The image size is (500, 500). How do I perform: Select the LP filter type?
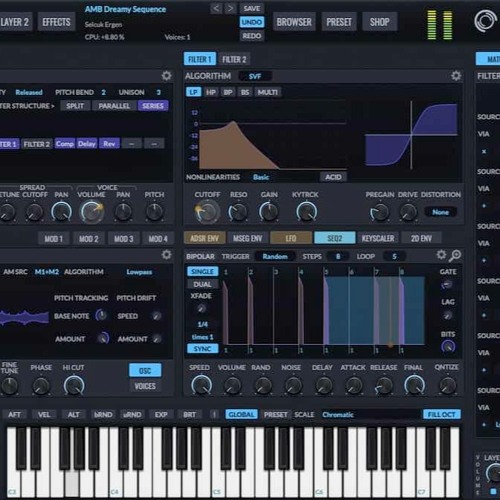click(x=193, y=92)
